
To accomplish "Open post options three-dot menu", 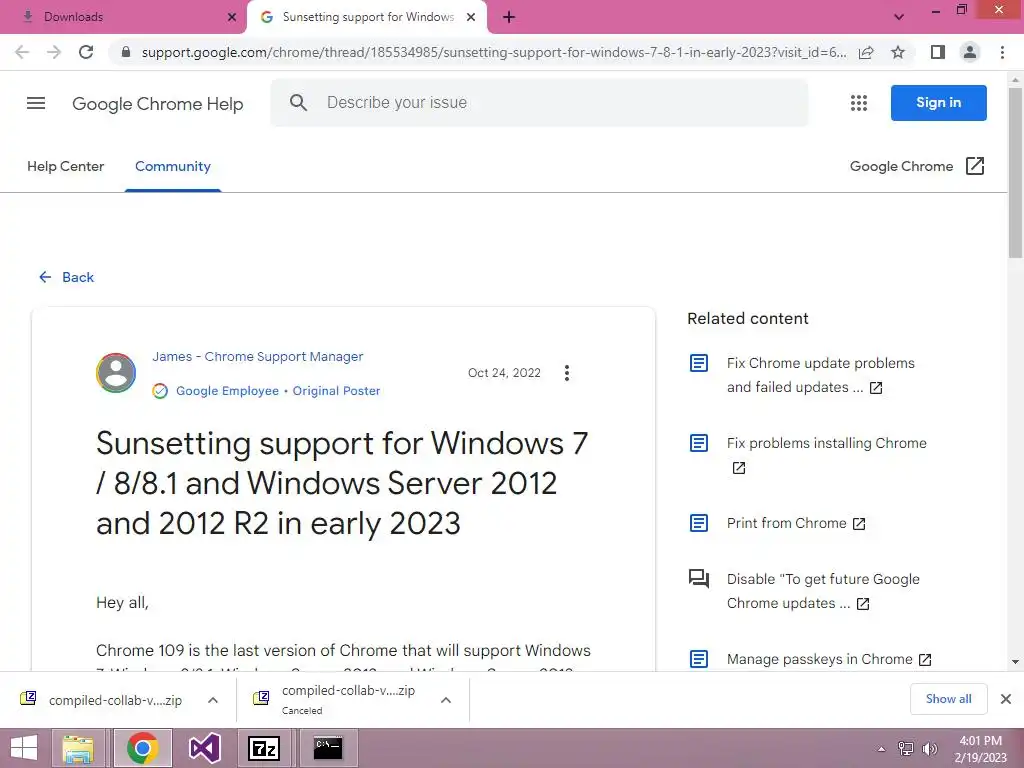I will pos(567,373).
